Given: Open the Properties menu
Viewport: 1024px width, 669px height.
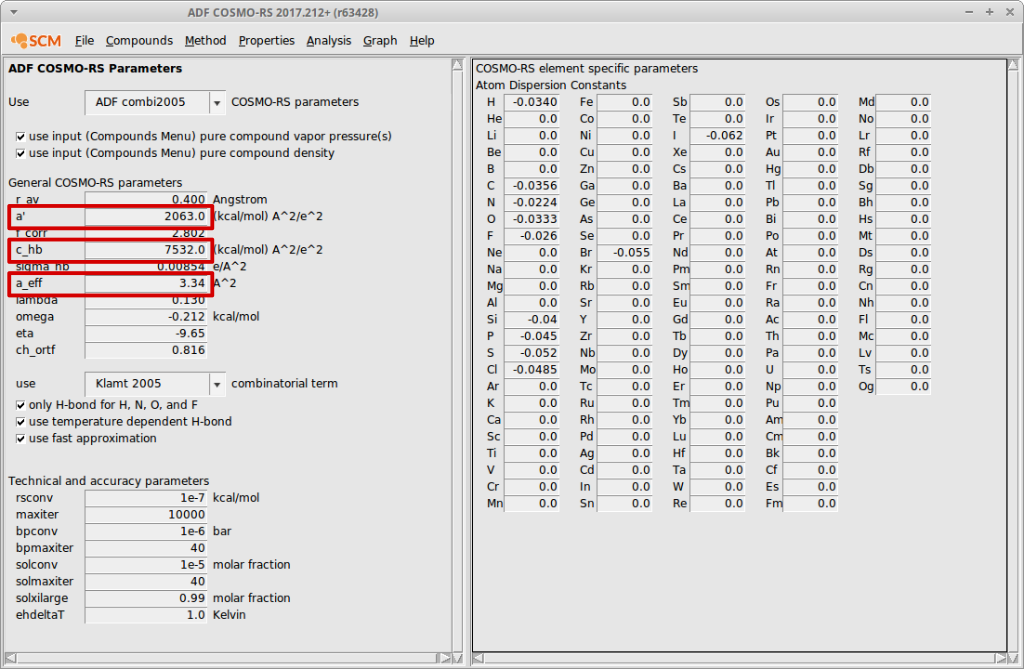Looking at the screenshot, I should point(266,40).
